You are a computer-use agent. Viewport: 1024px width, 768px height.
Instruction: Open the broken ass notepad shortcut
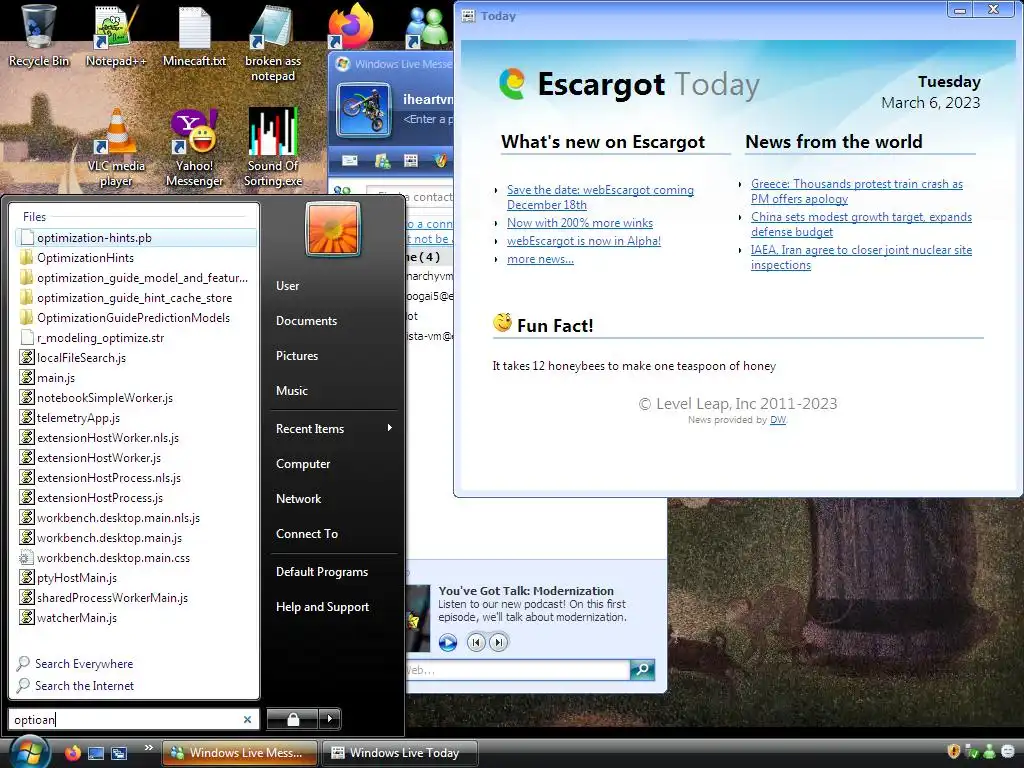(x=273, y=43)
